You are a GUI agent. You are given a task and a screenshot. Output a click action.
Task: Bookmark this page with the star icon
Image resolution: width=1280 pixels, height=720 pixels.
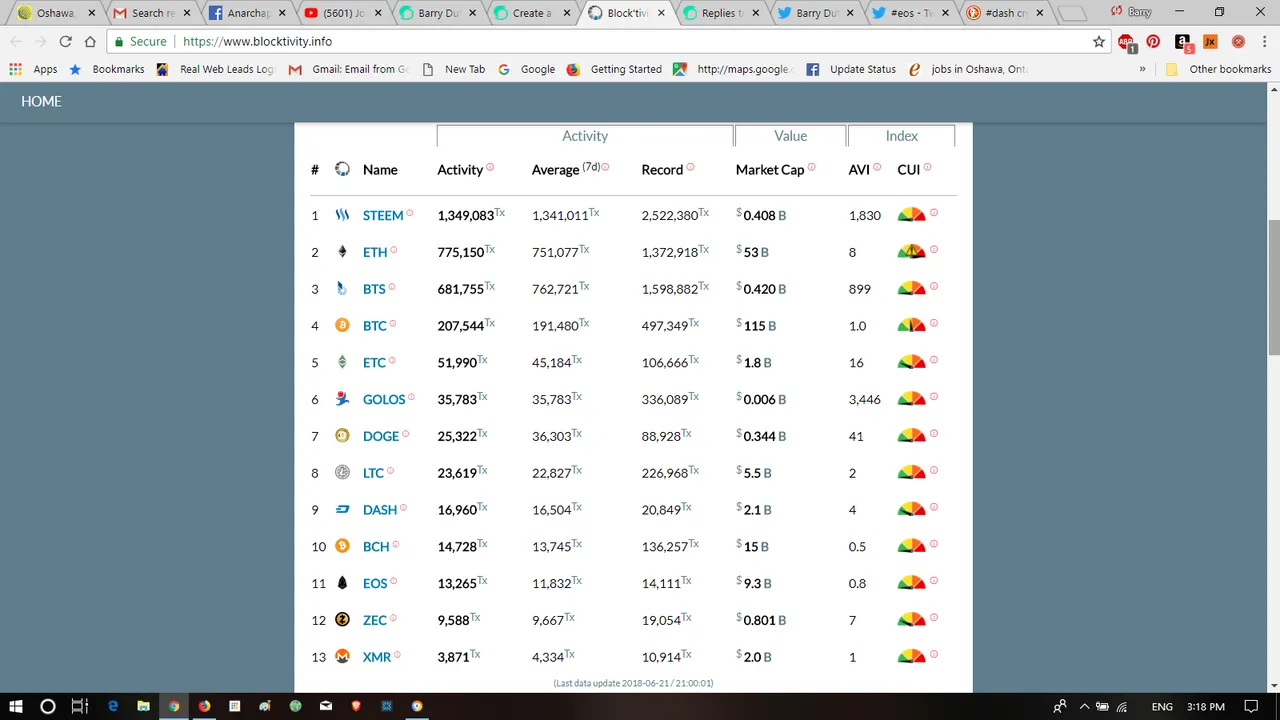1099,42
